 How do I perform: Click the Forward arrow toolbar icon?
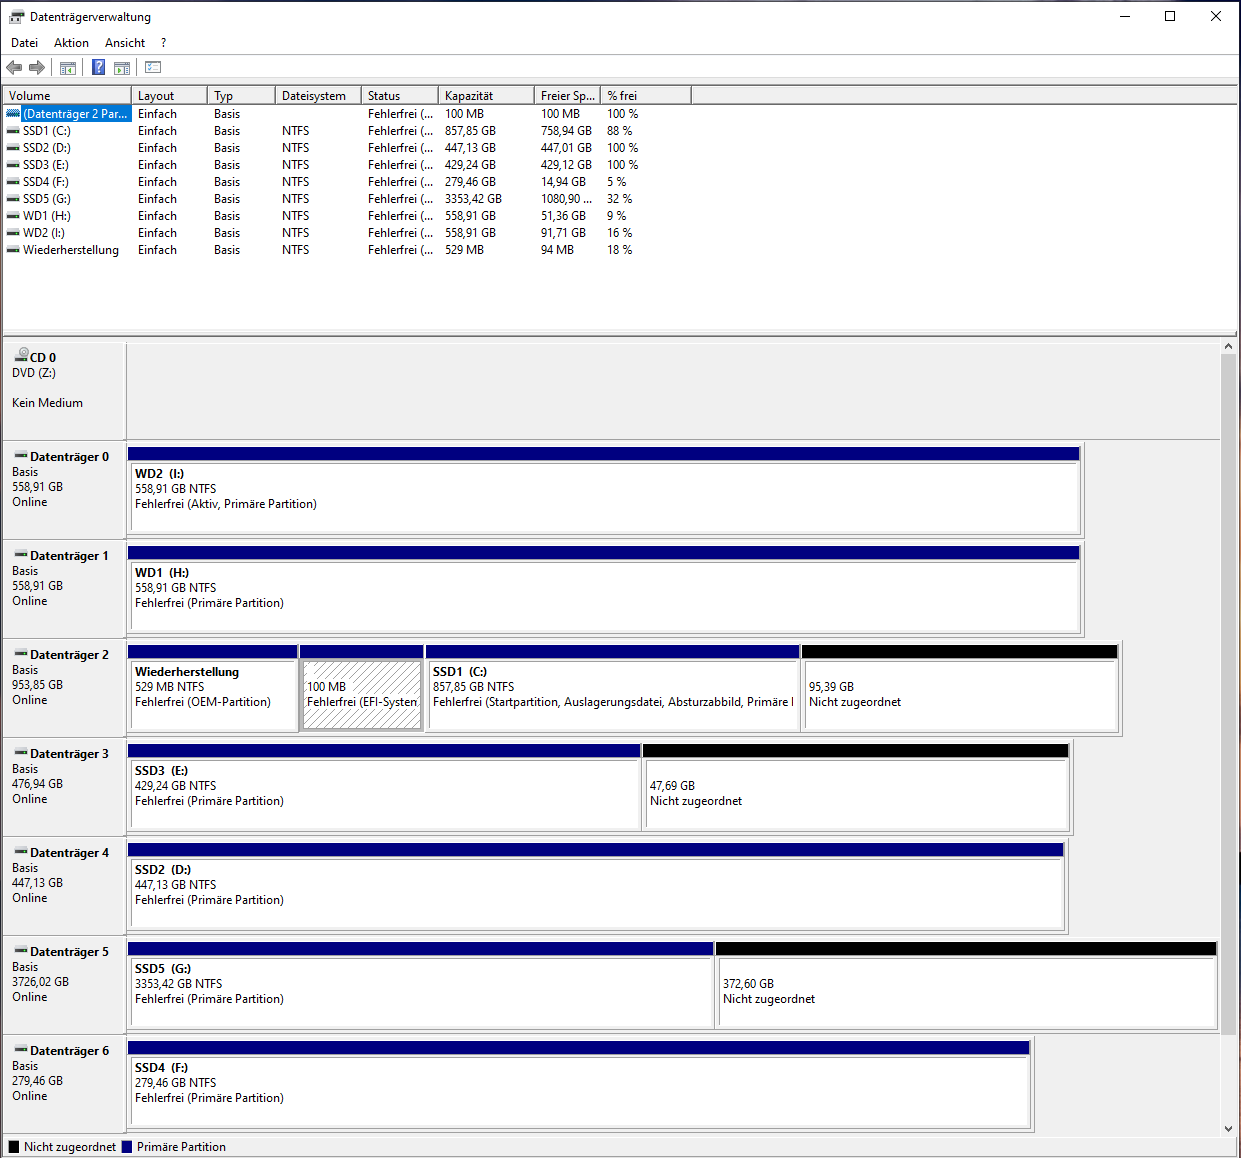(x=37, y=68)
